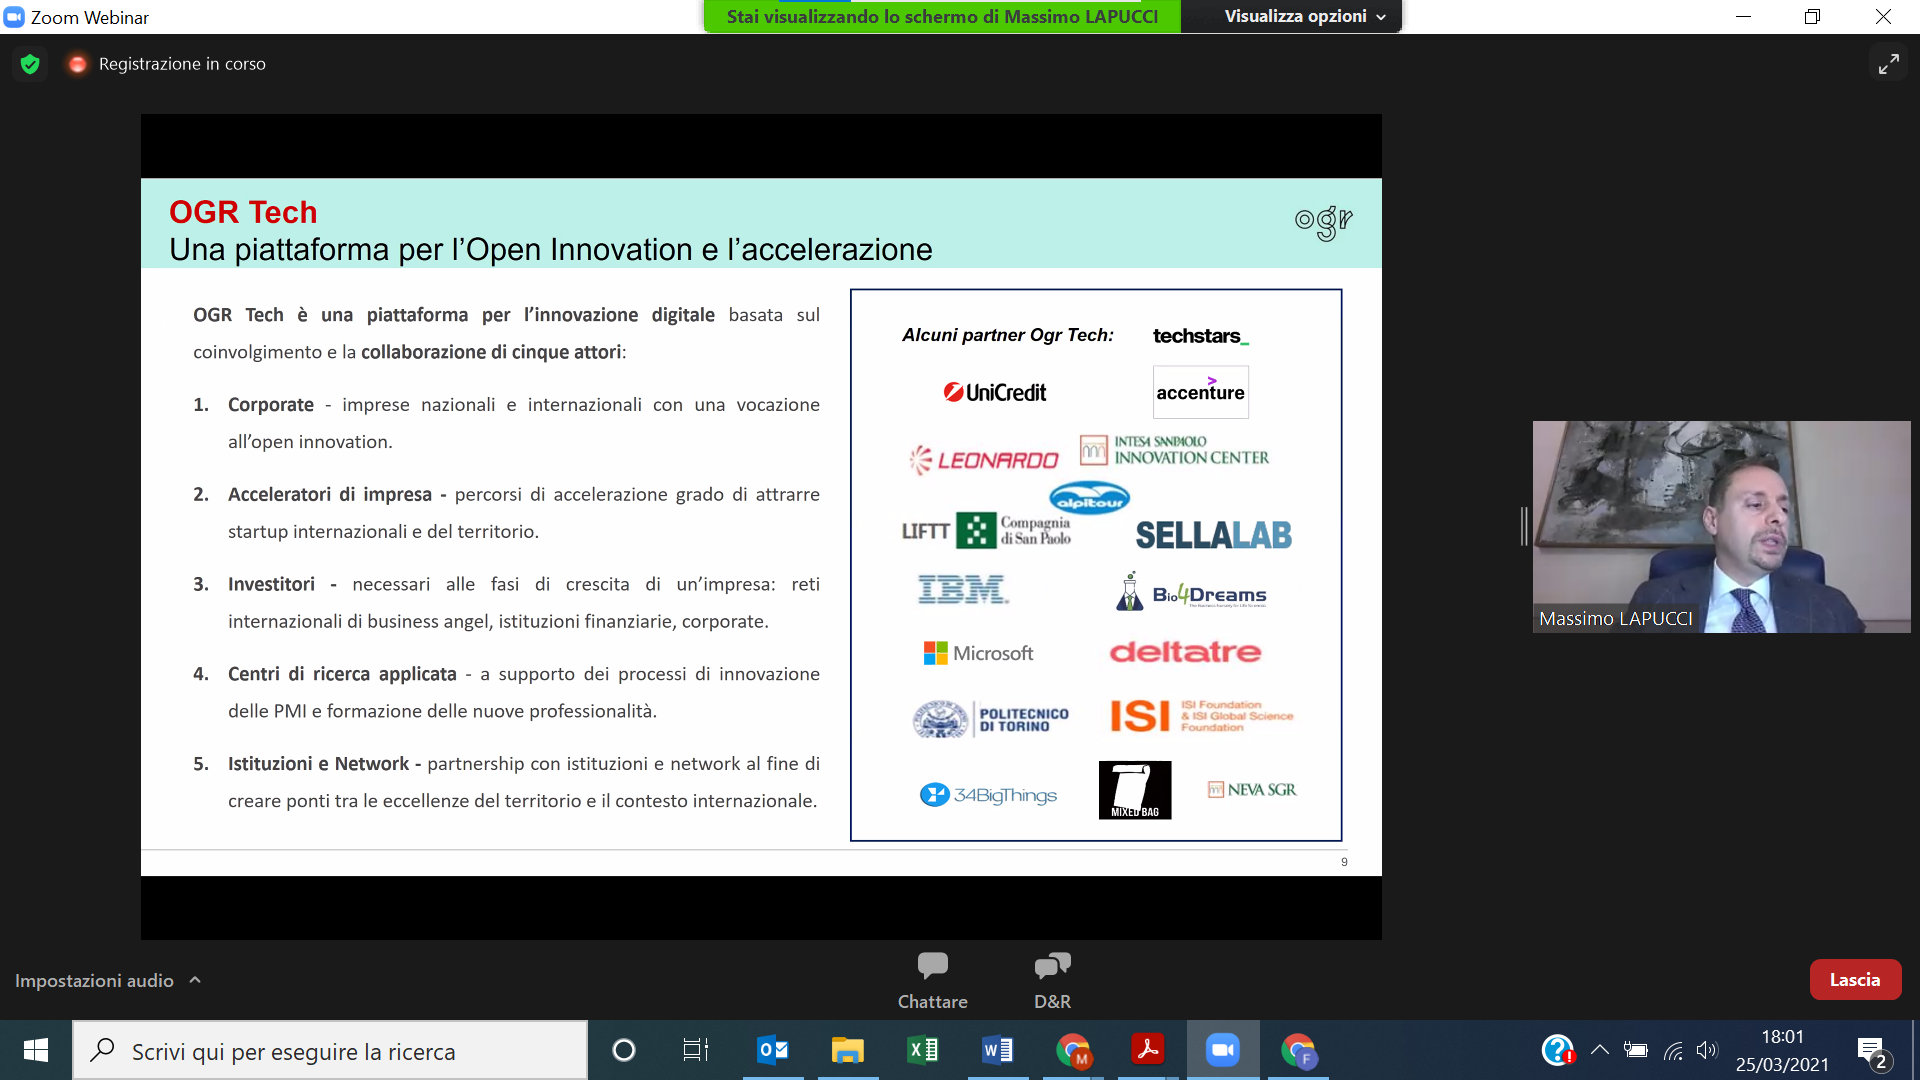The image size is (1920, 1080).
Task: Click the Impostazioni audio label
Action: click(x=94, y=981)
